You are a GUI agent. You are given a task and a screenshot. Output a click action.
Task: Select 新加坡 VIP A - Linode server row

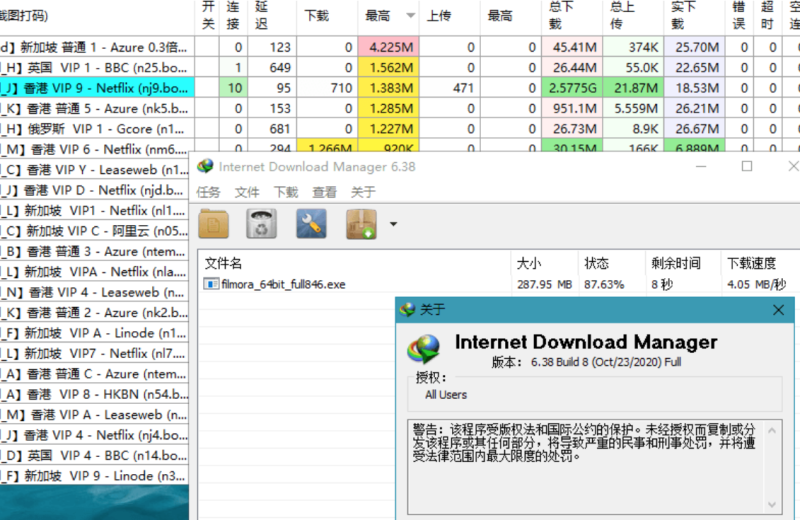pos(94,333)
